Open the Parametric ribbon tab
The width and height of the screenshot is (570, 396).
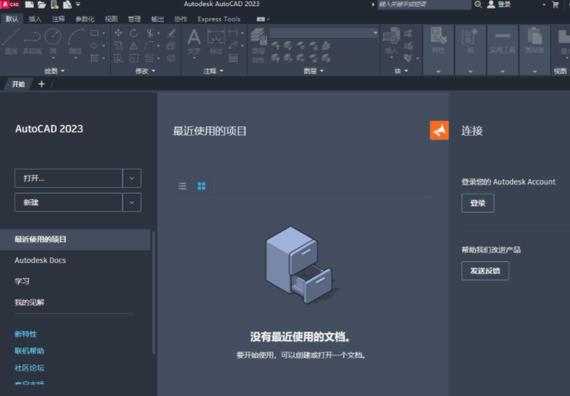[85, 19]
